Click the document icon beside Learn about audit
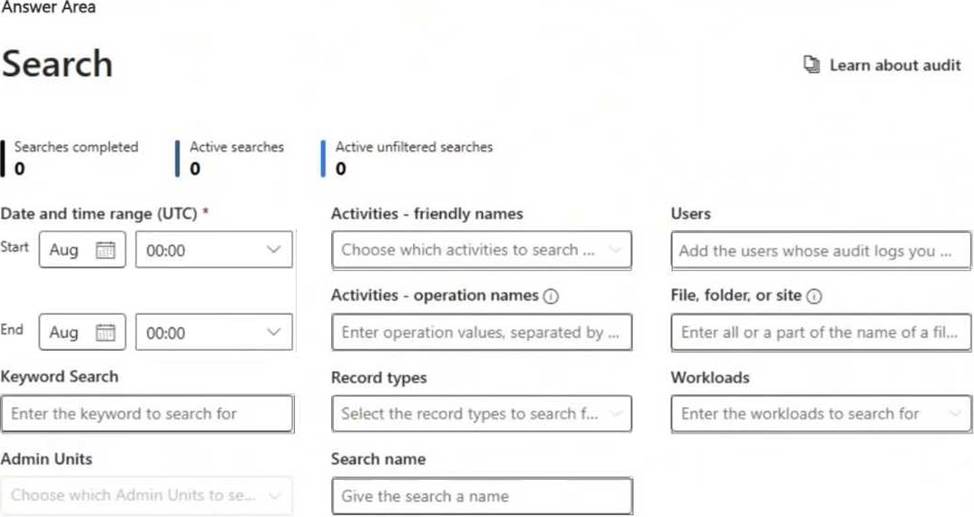This screenshot has height=517, width=974. coord(812,65)
